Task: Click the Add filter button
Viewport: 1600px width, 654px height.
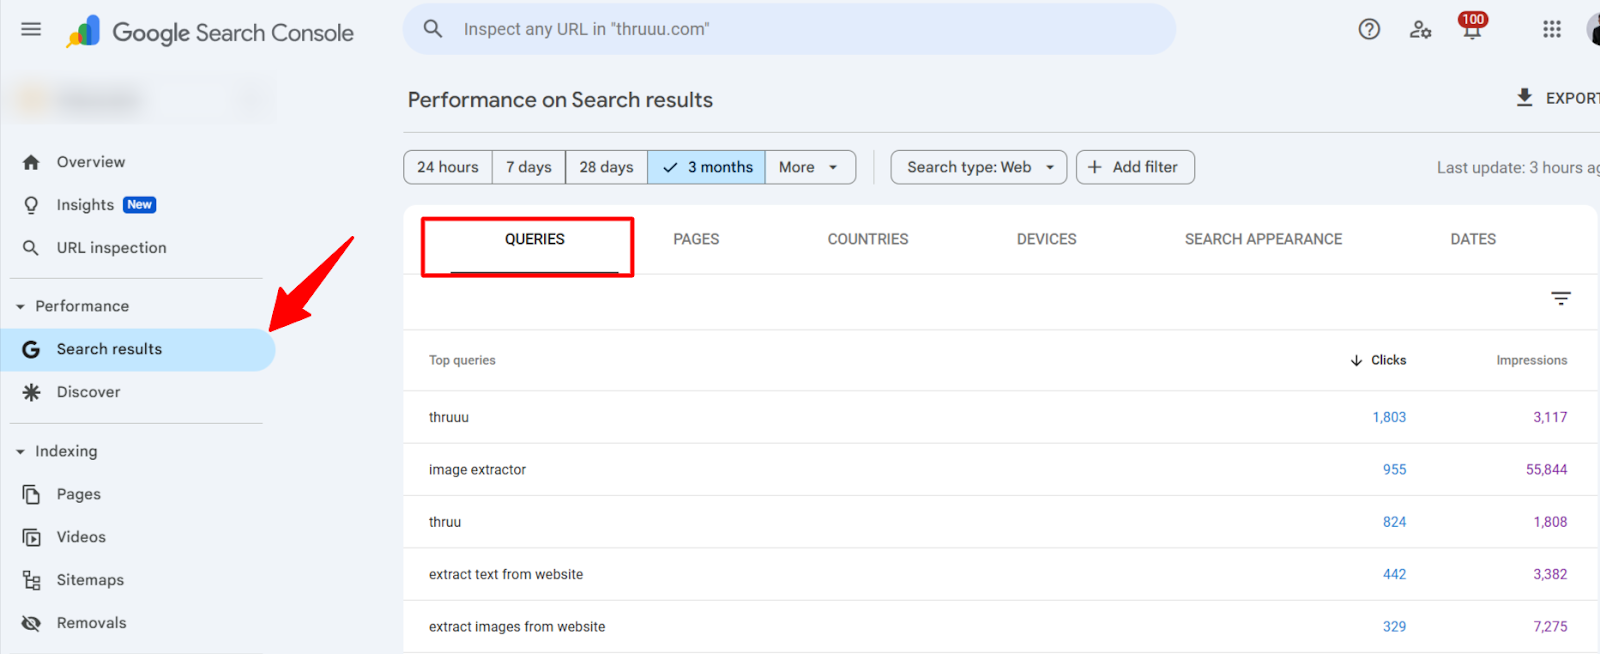Action: (1135, 167)
